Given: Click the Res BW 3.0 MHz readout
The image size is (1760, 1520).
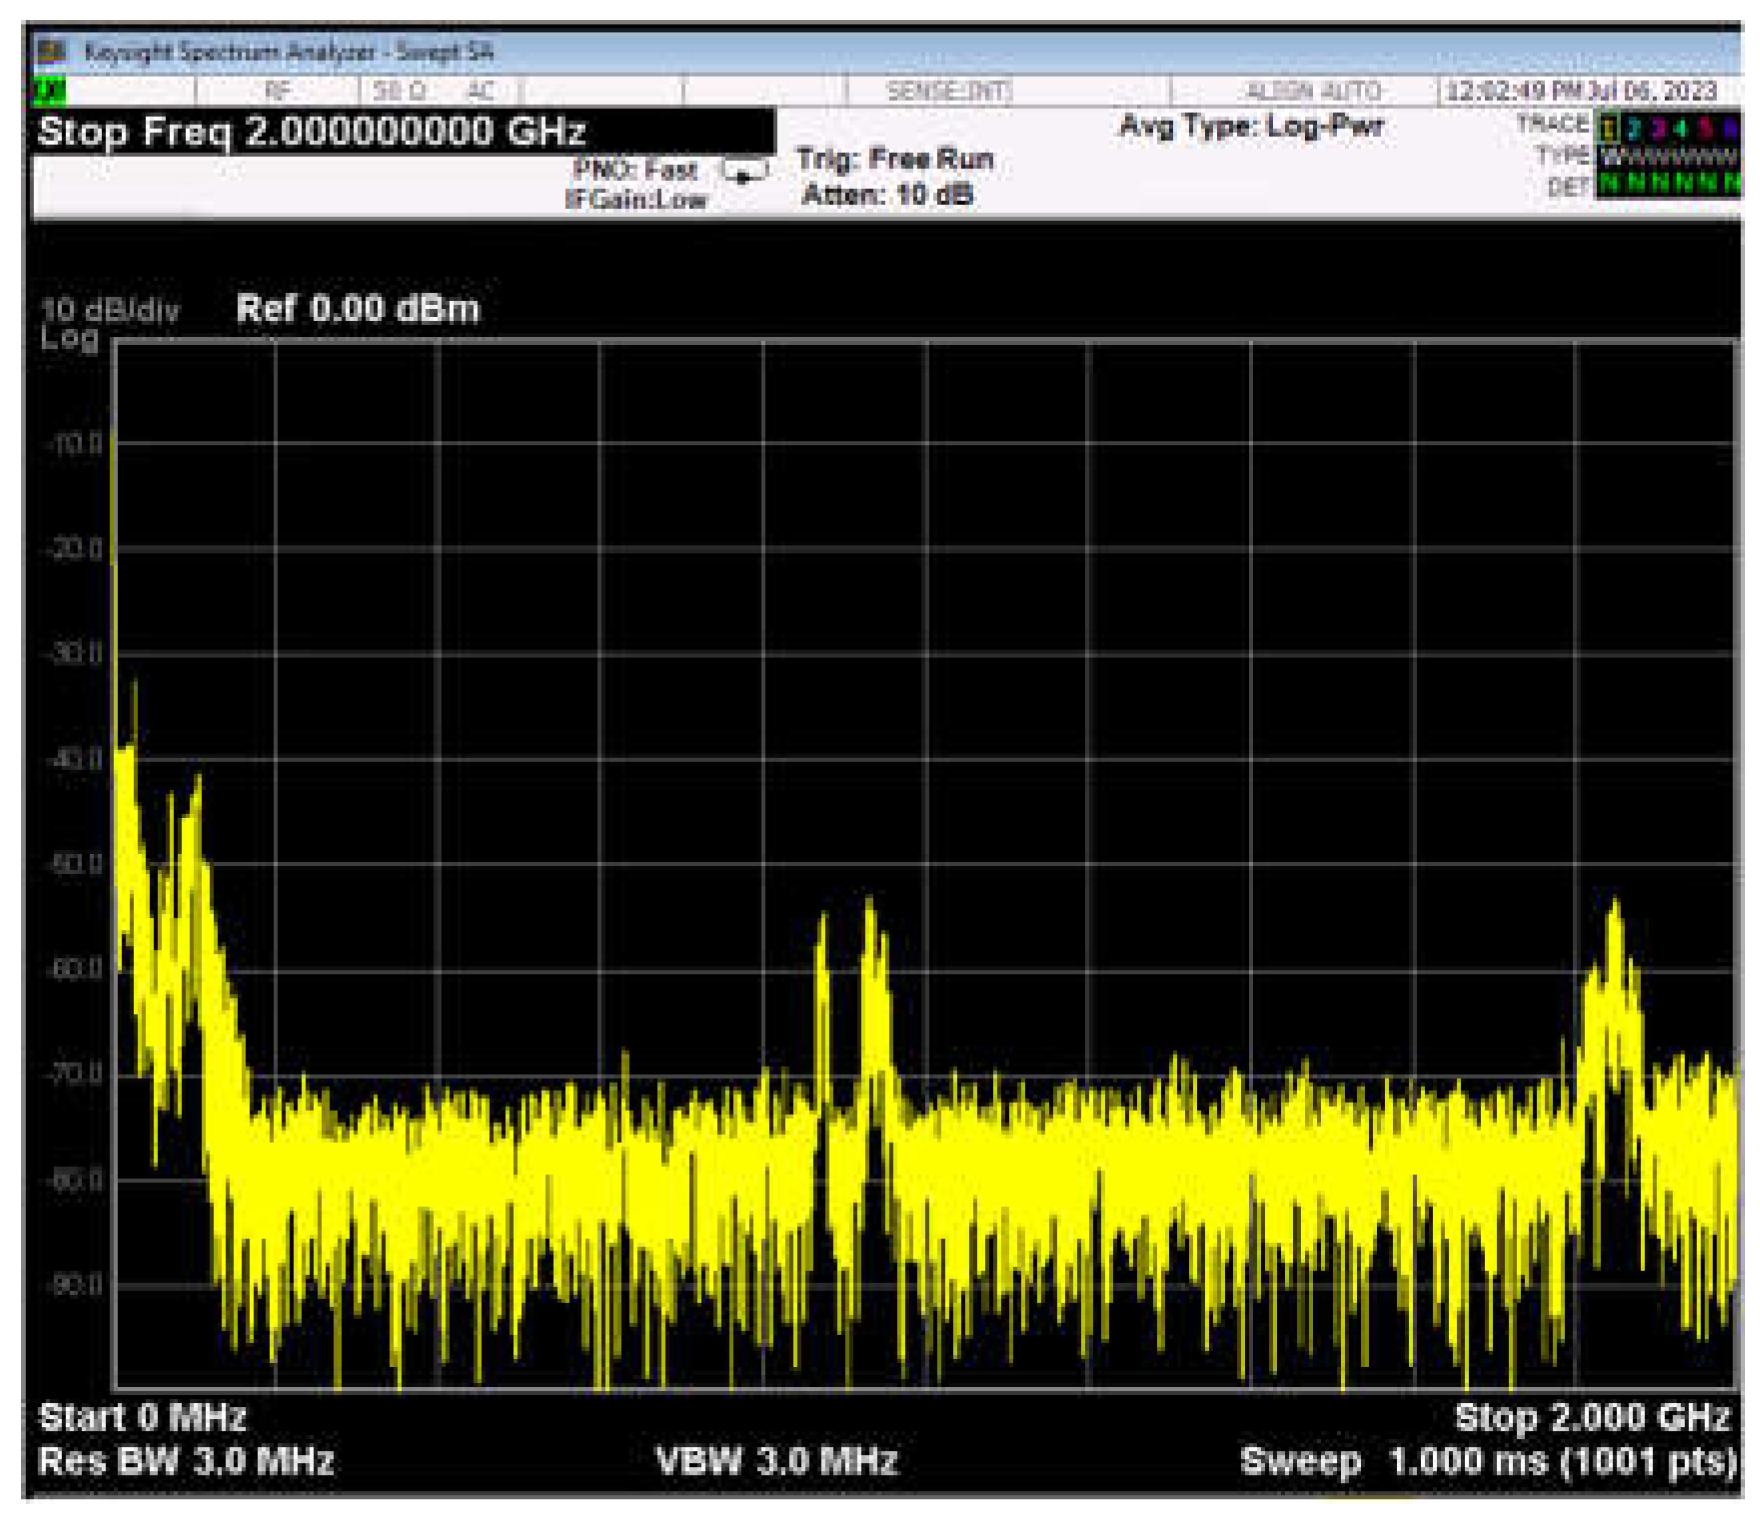Looking at the screenshot, I should (186, 1461).
